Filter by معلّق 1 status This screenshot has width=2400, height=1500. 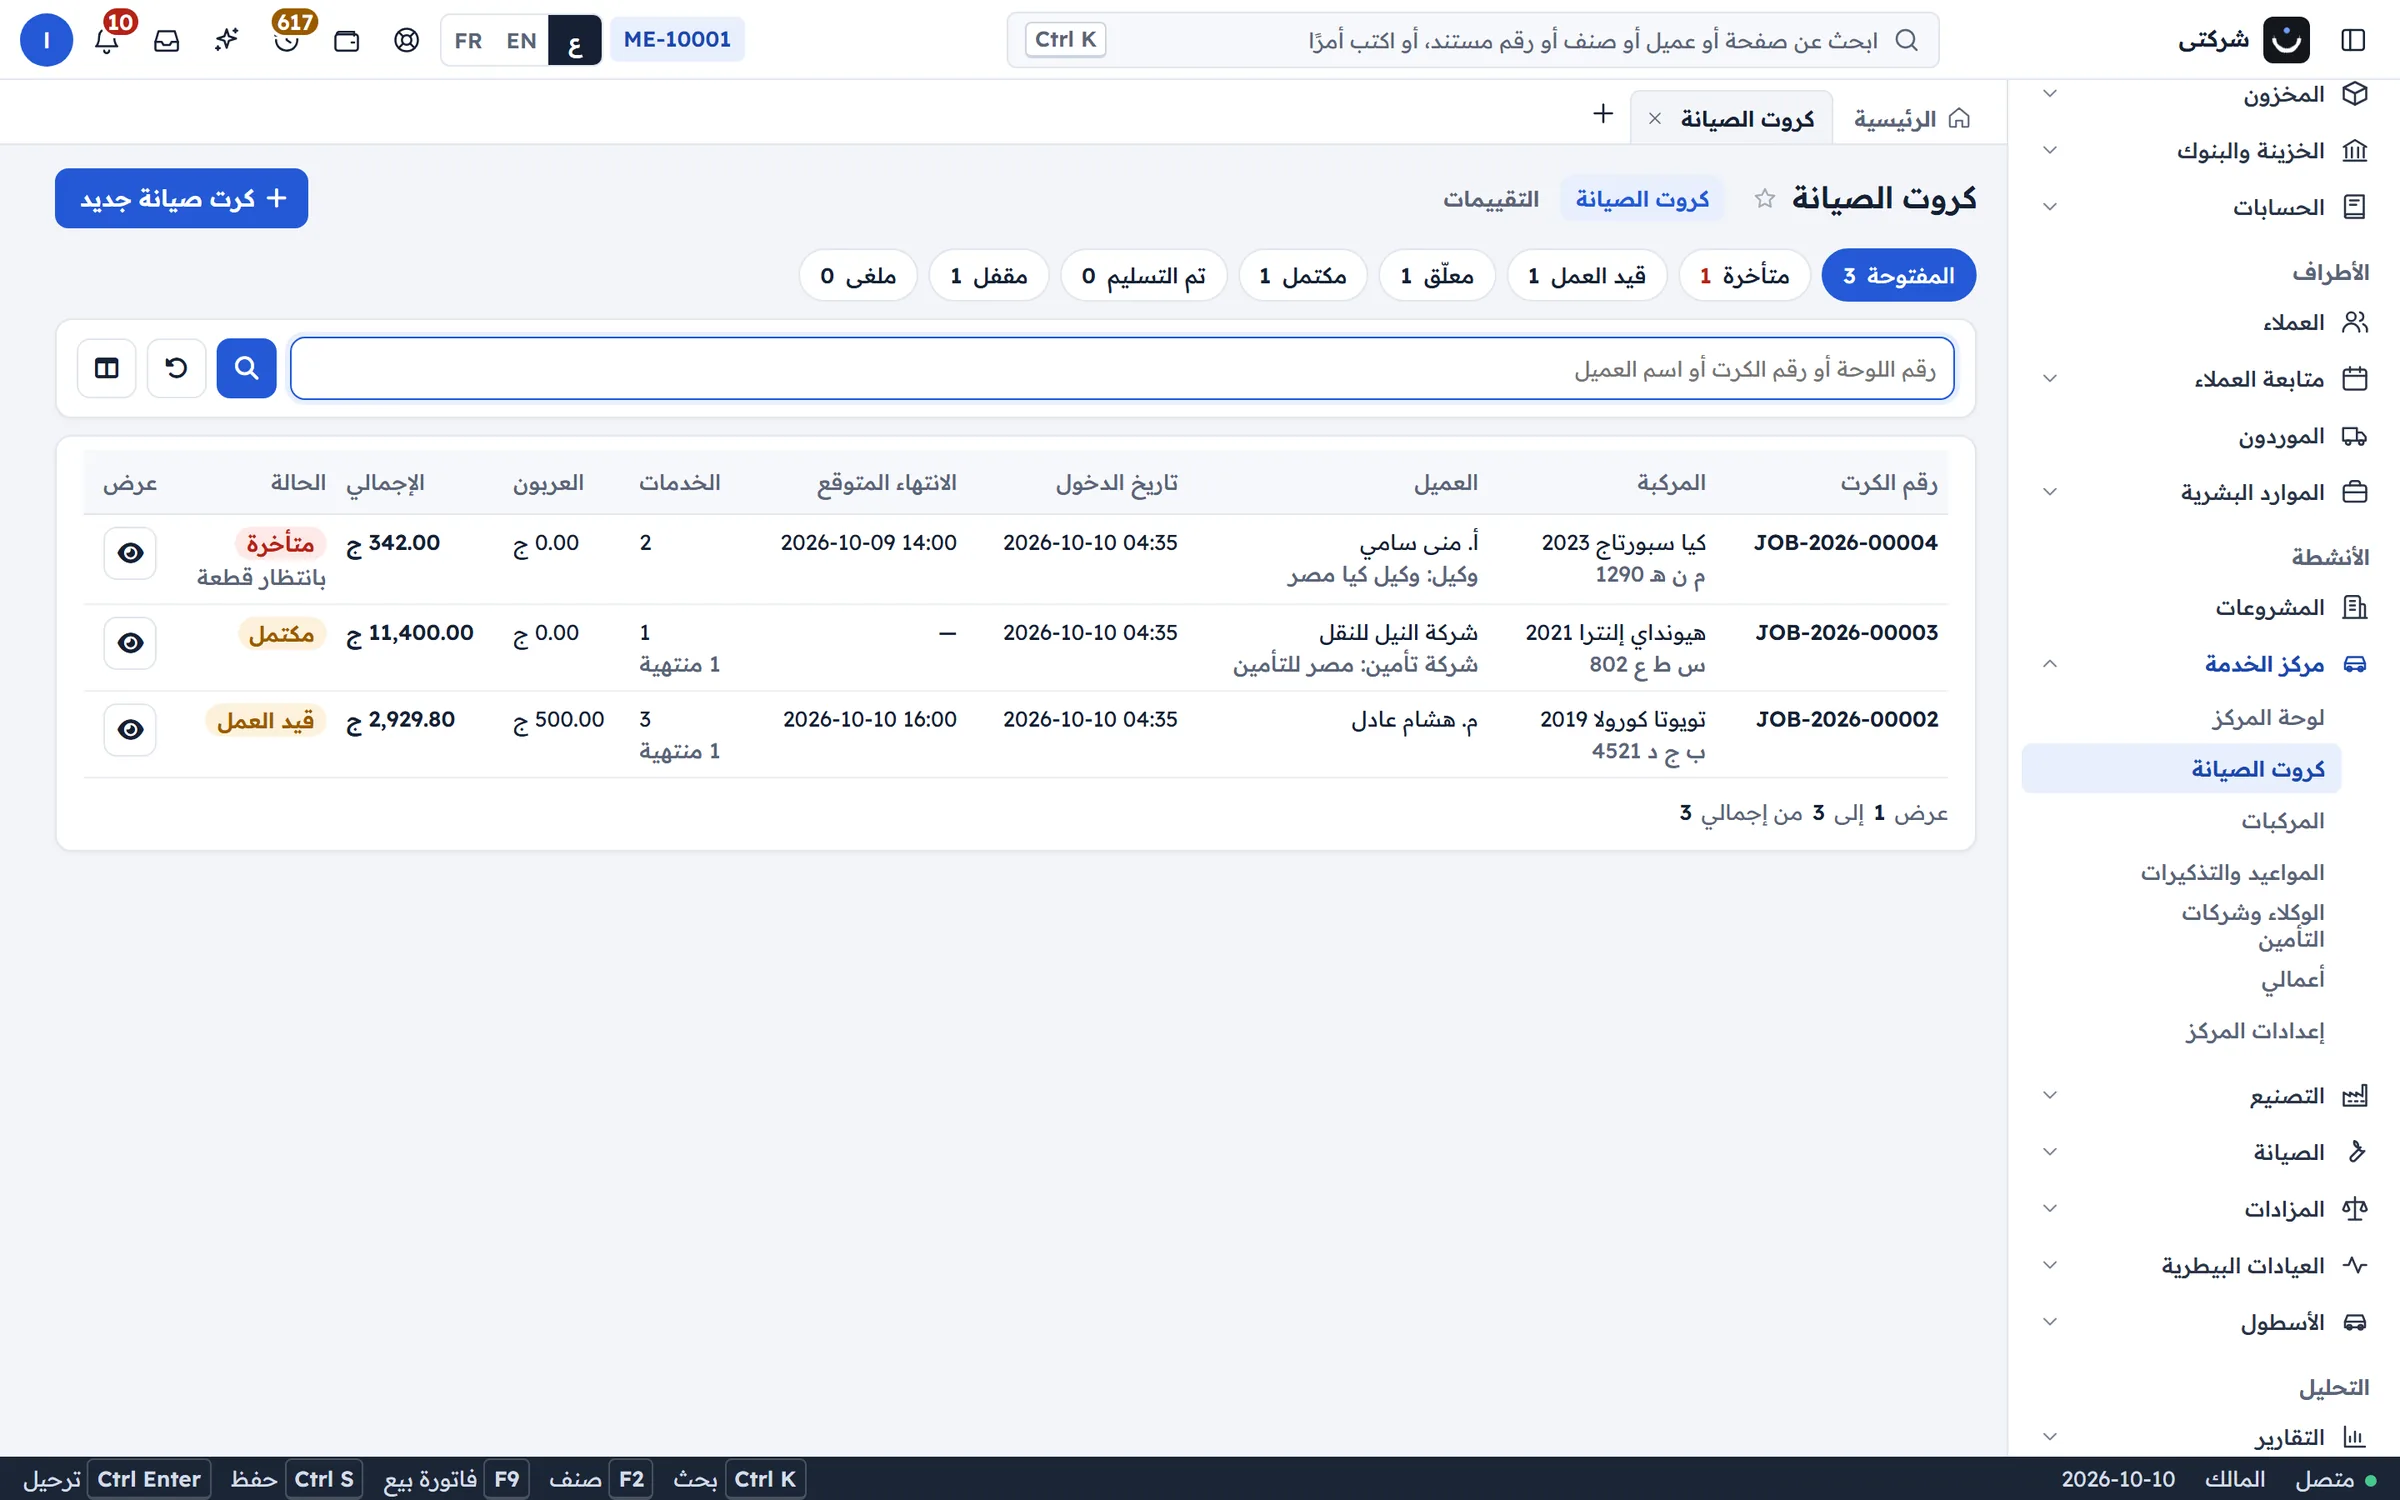point(1437,275)
